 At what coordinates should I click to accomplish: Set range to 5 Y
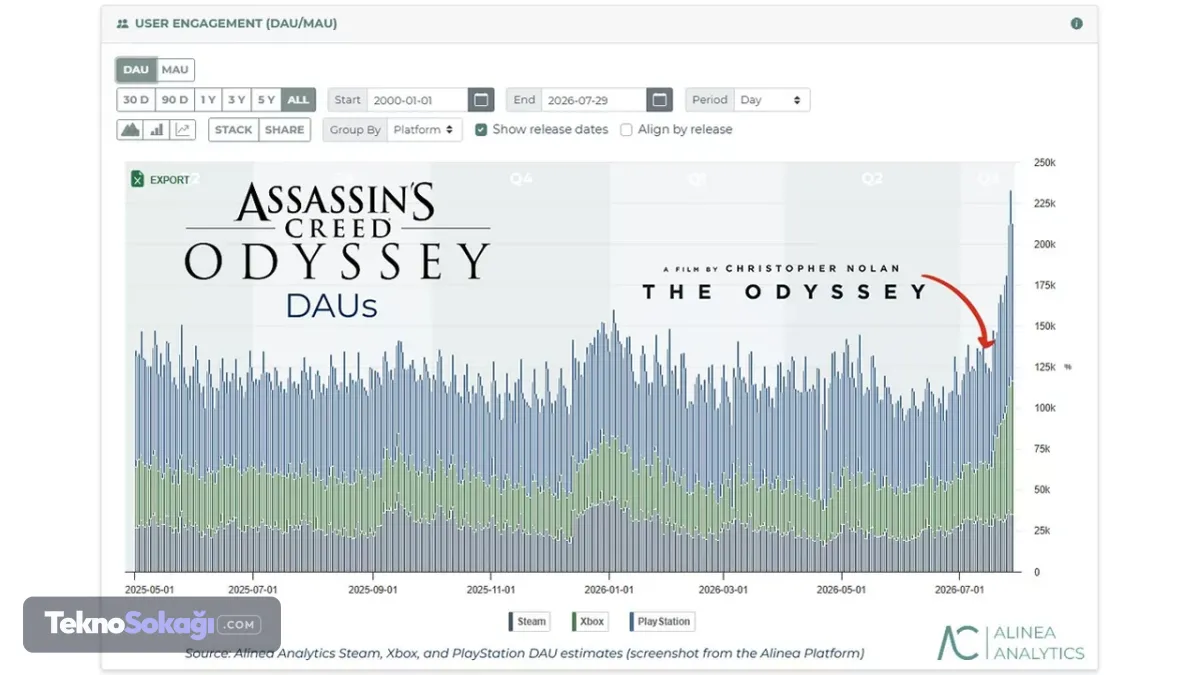(266, 100)
